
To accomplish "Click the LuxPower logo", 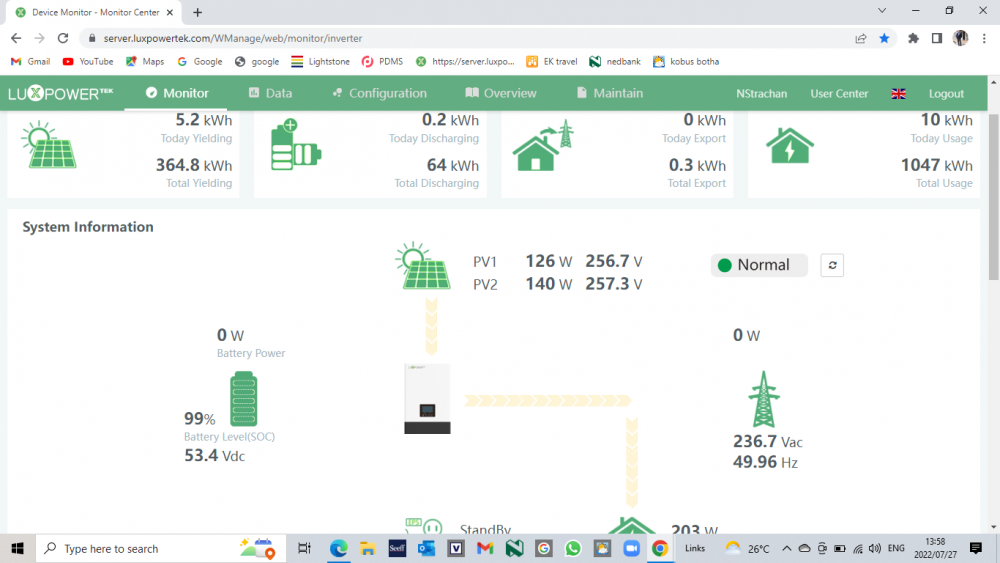I will [61, 94].
